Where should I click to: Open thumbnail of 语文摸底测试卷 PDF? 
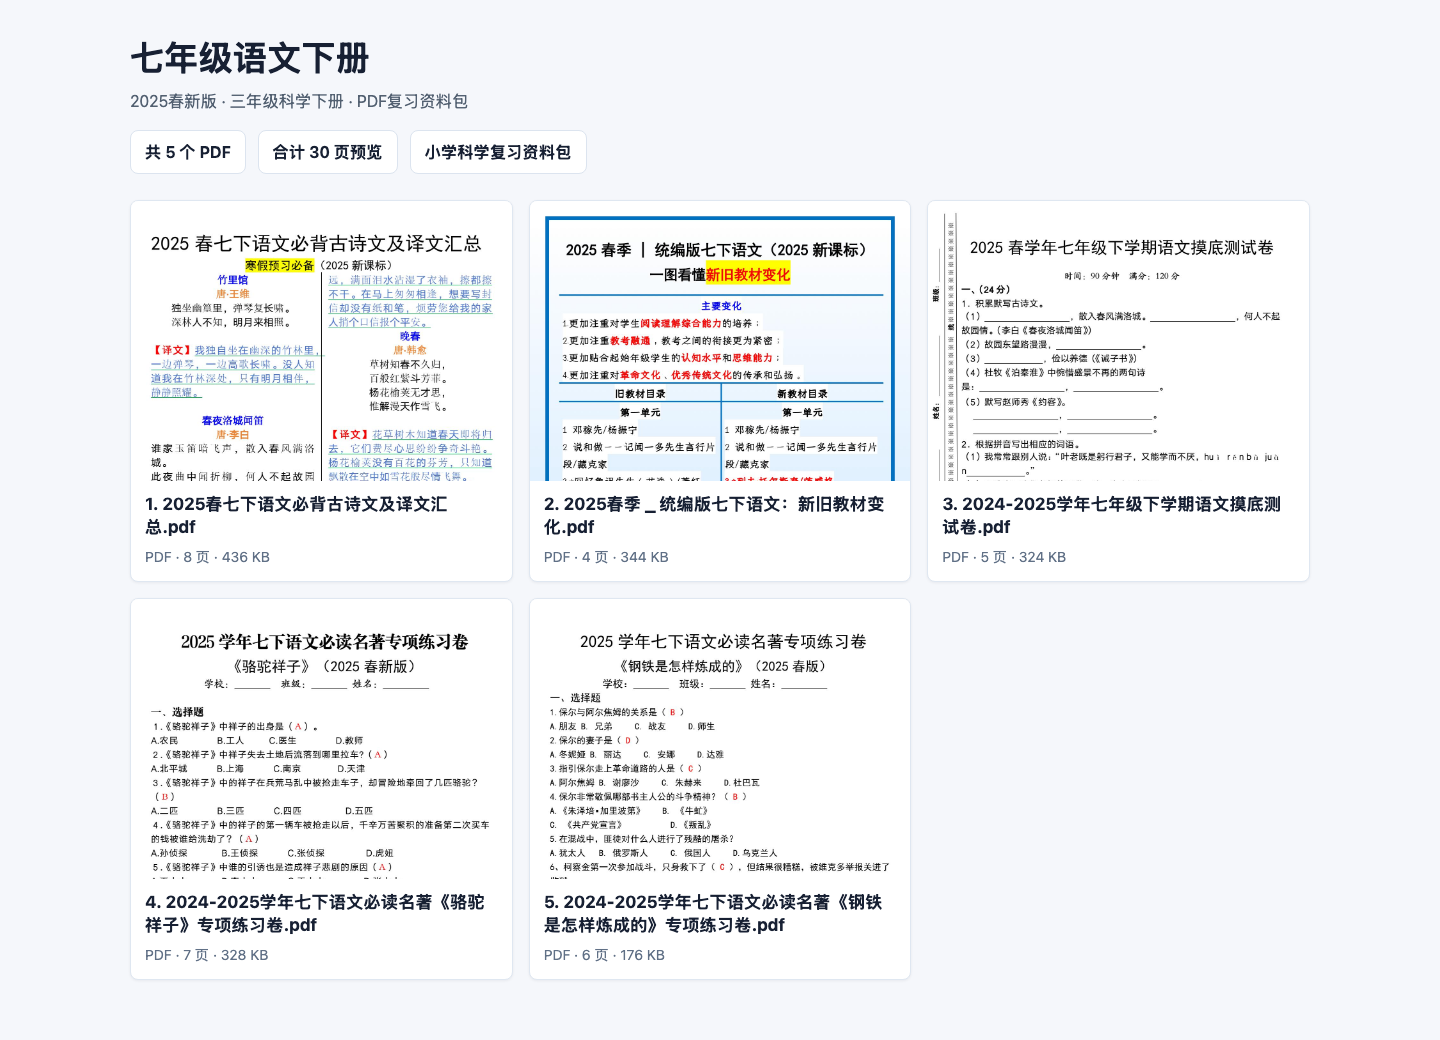click(x=1118, y=341)
